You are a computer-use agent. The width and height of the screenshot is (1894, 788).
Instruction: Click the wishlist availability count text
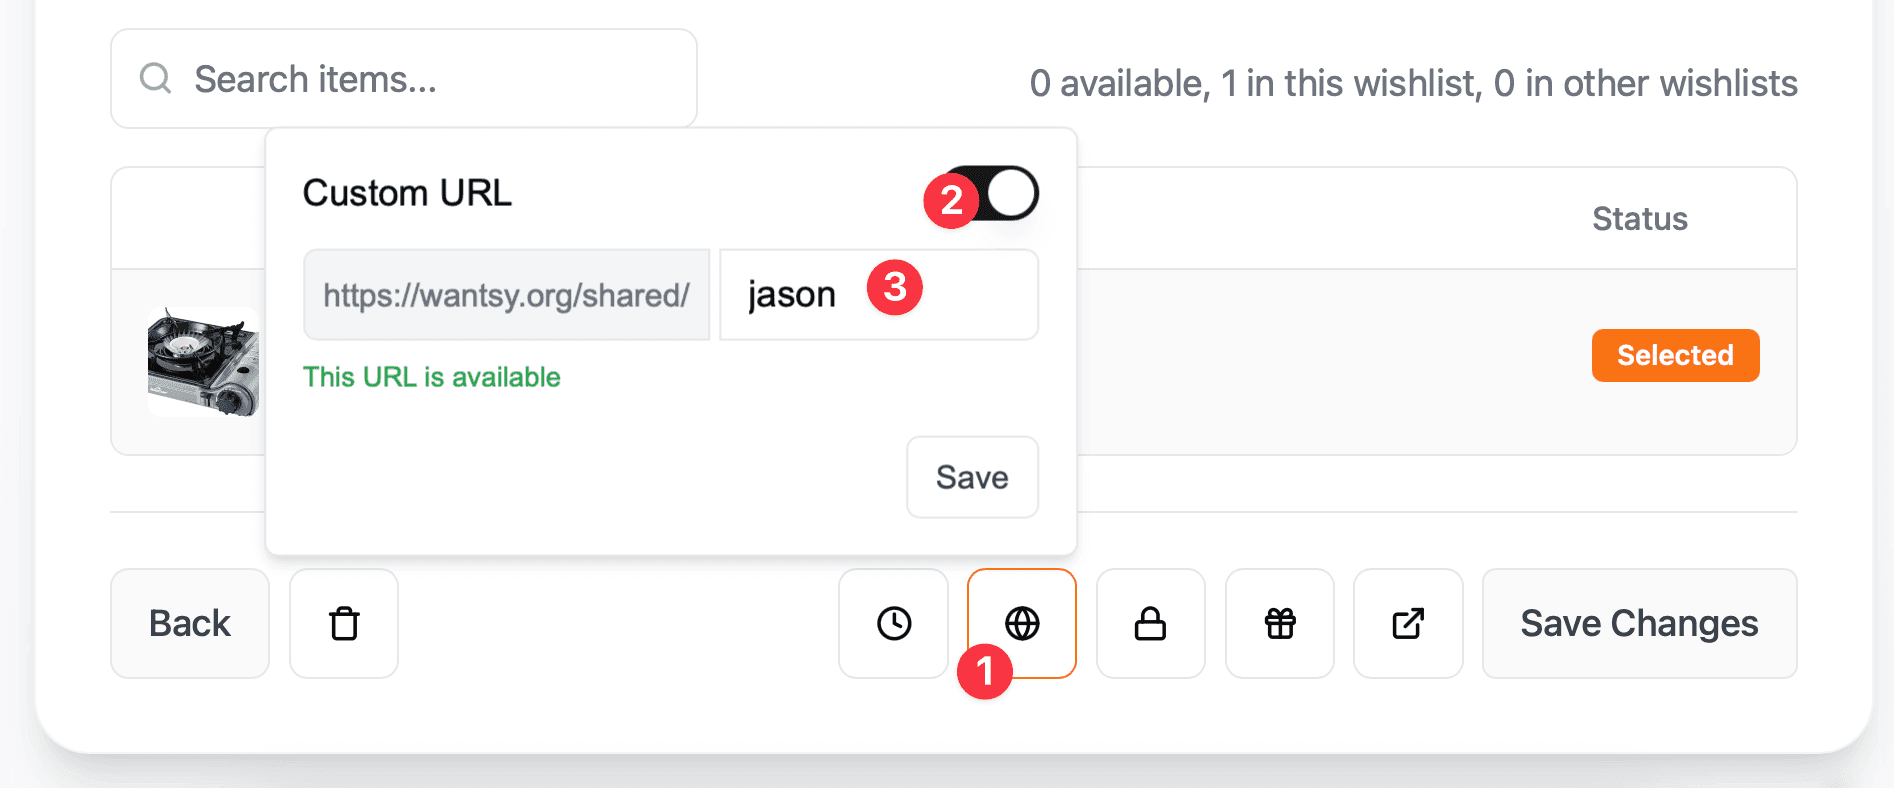click(1413, 84)
